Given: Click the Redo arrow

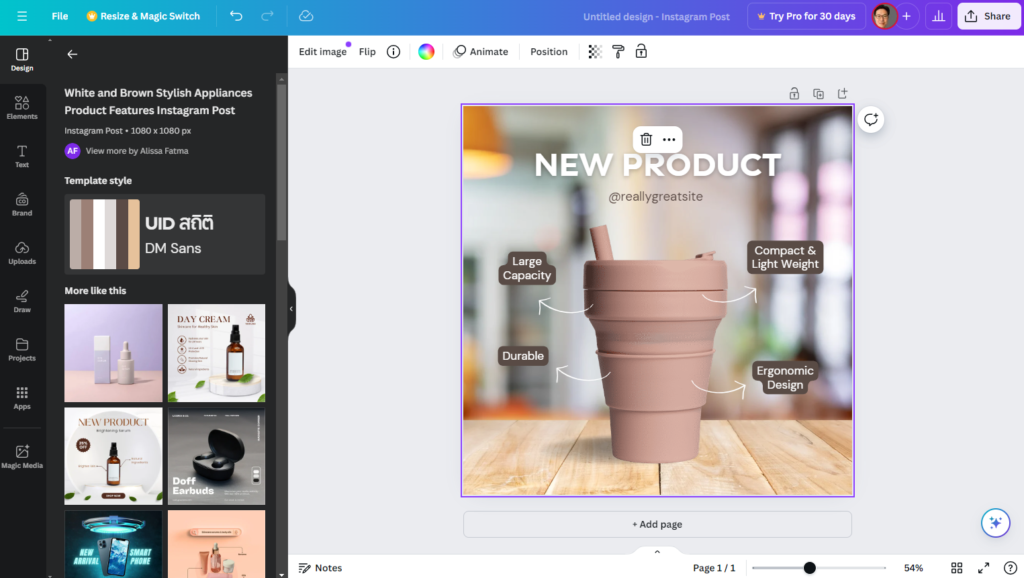Looking at the screenshot, I should coord(267,16).
